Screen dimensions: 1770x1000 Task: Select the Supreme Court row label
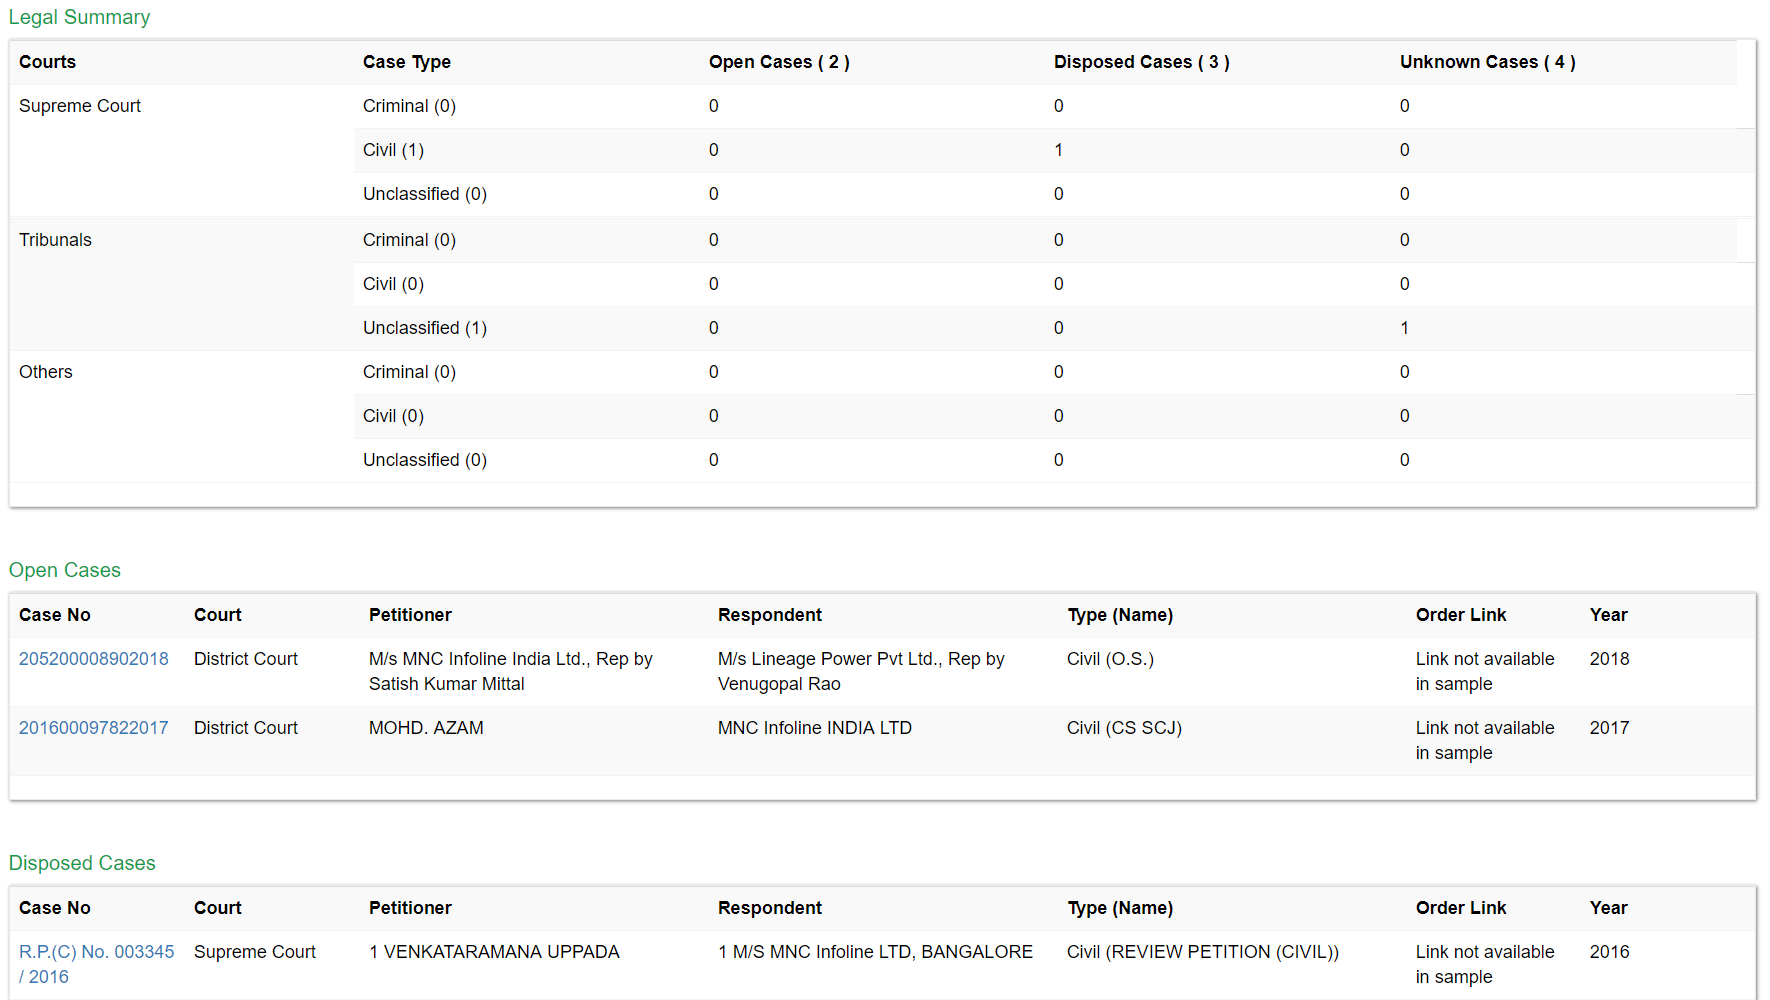(x=80, y=106)
